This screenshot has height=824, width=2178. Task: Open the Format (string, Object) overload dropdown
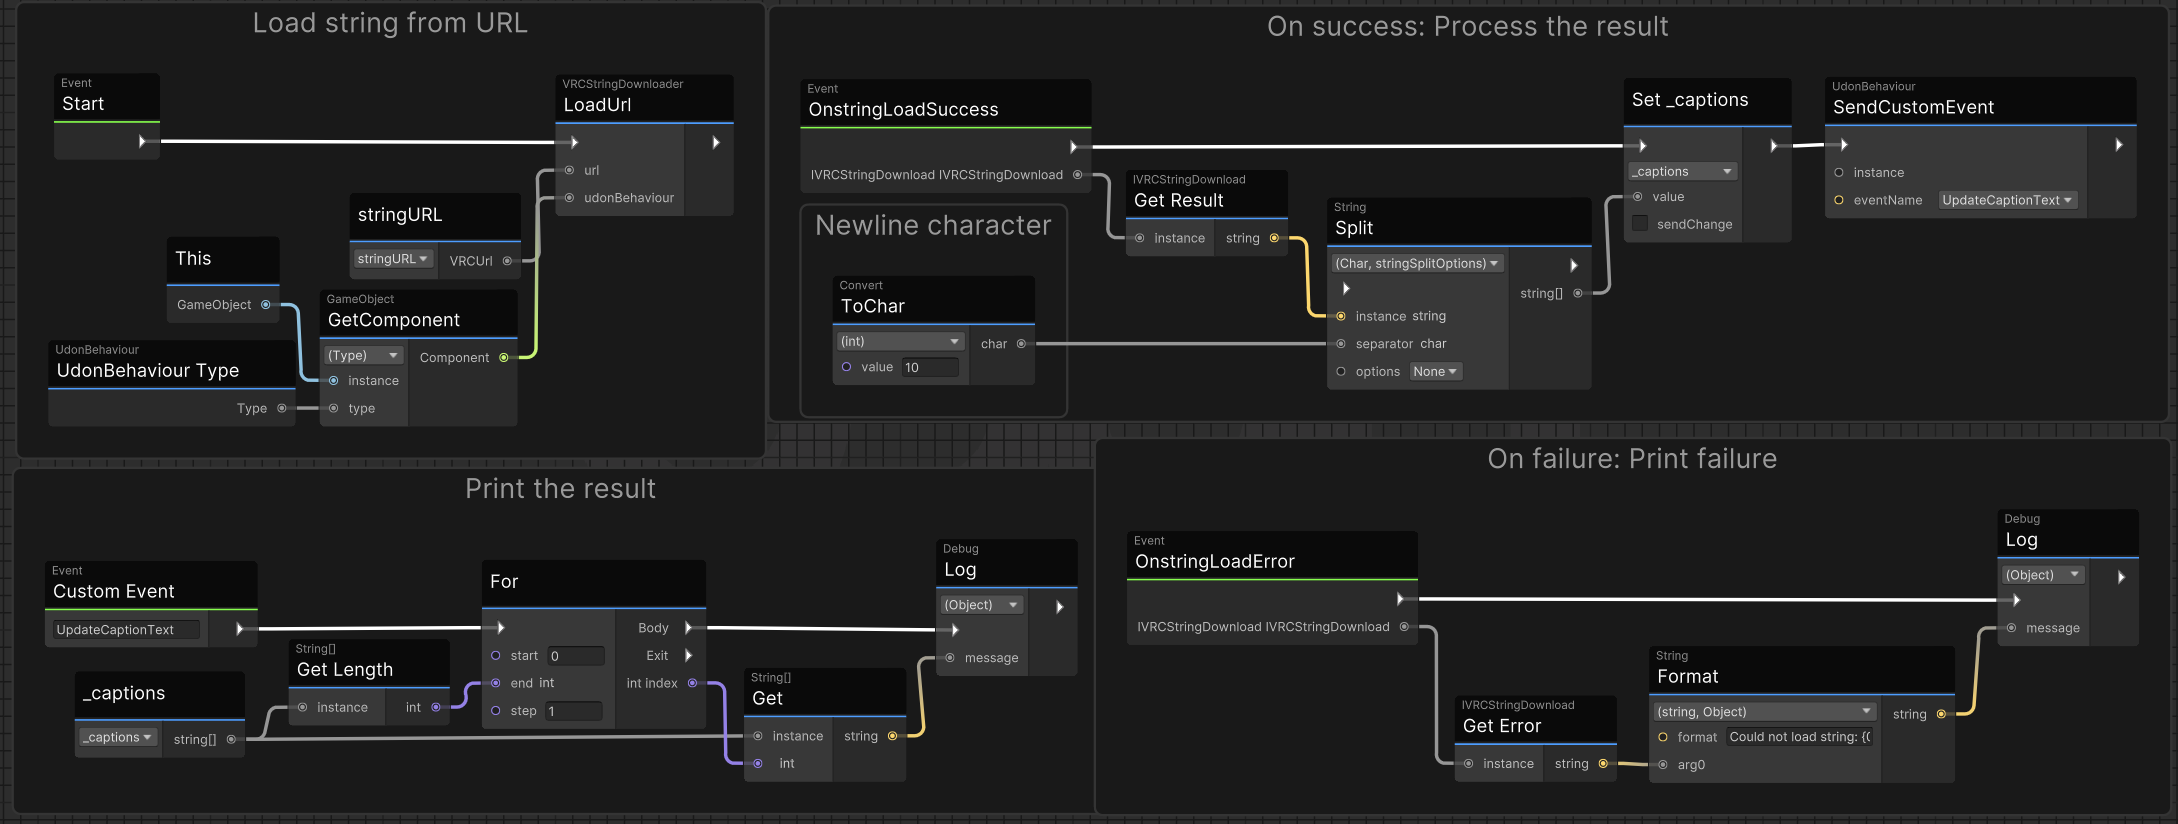1764,712
